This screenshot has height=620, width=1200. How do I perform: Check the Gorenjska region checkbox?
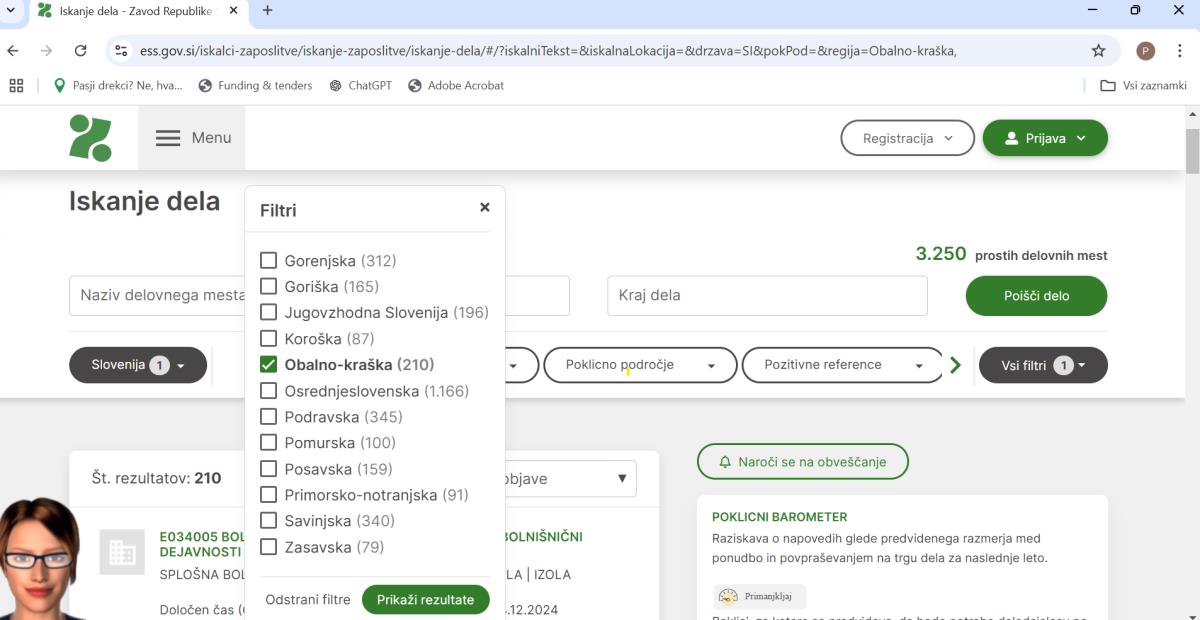(268, 261)
